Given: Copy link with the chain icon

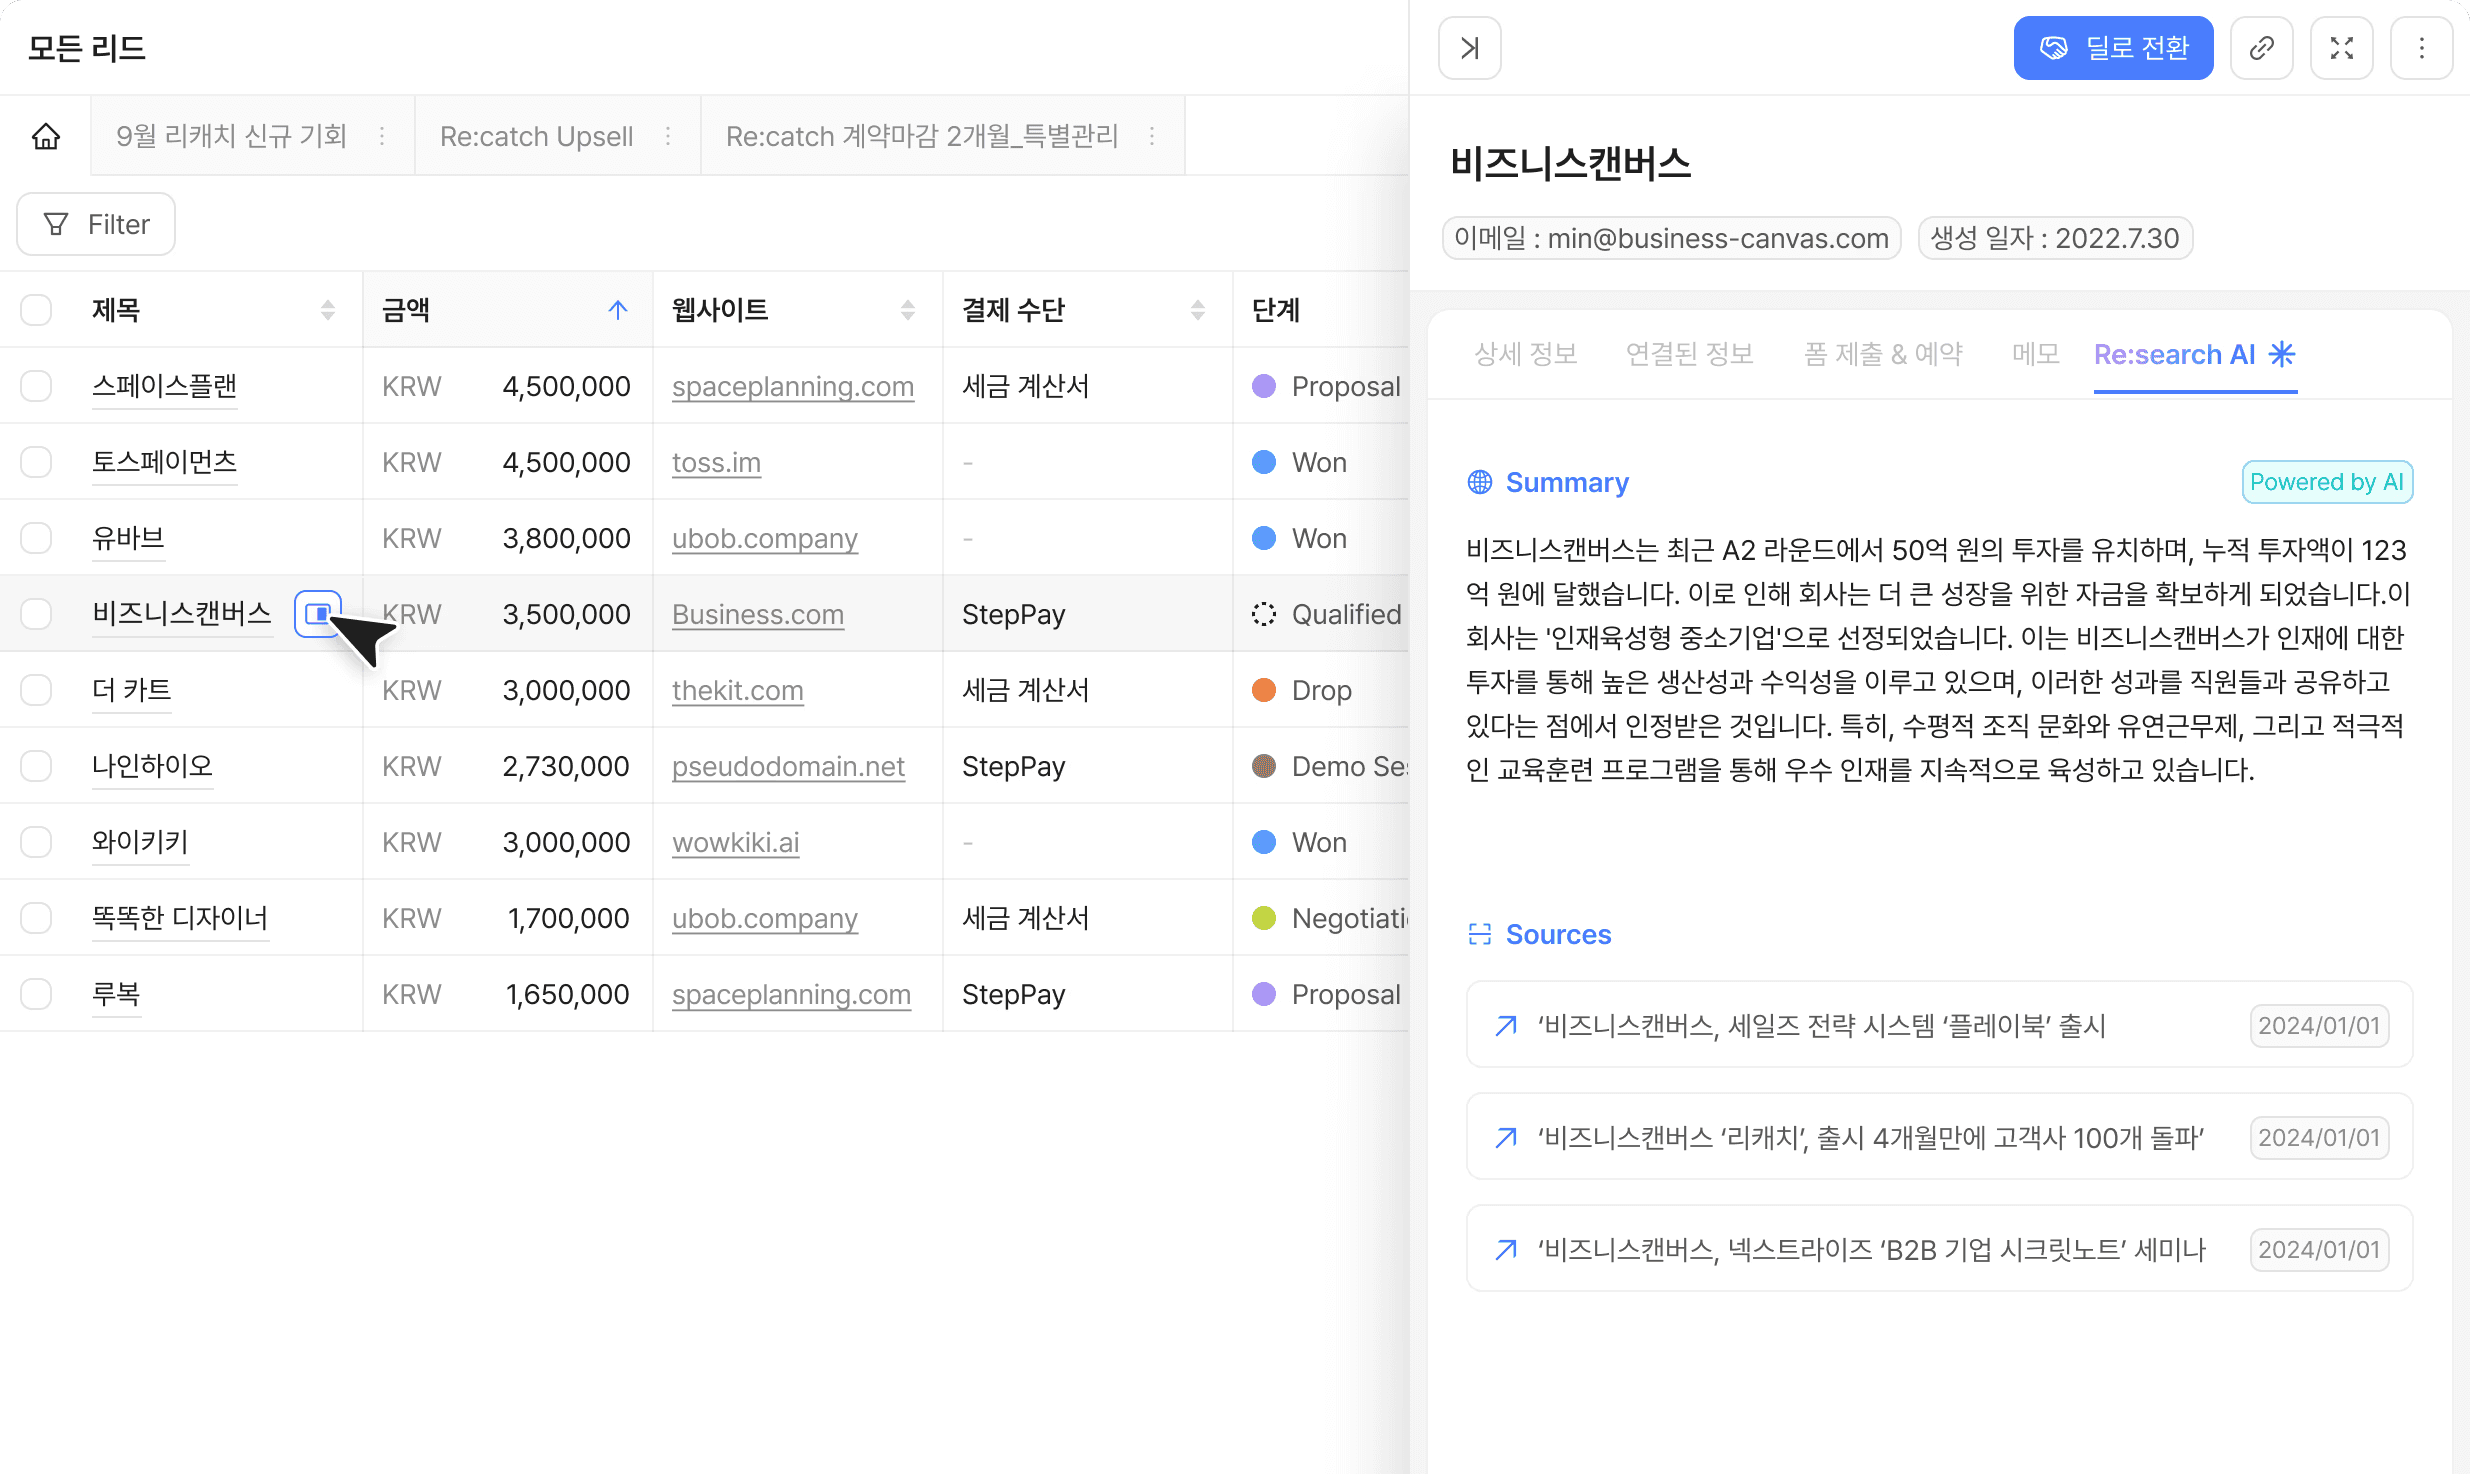Looking at the screenshot, I should click(x=2261, y=48).
